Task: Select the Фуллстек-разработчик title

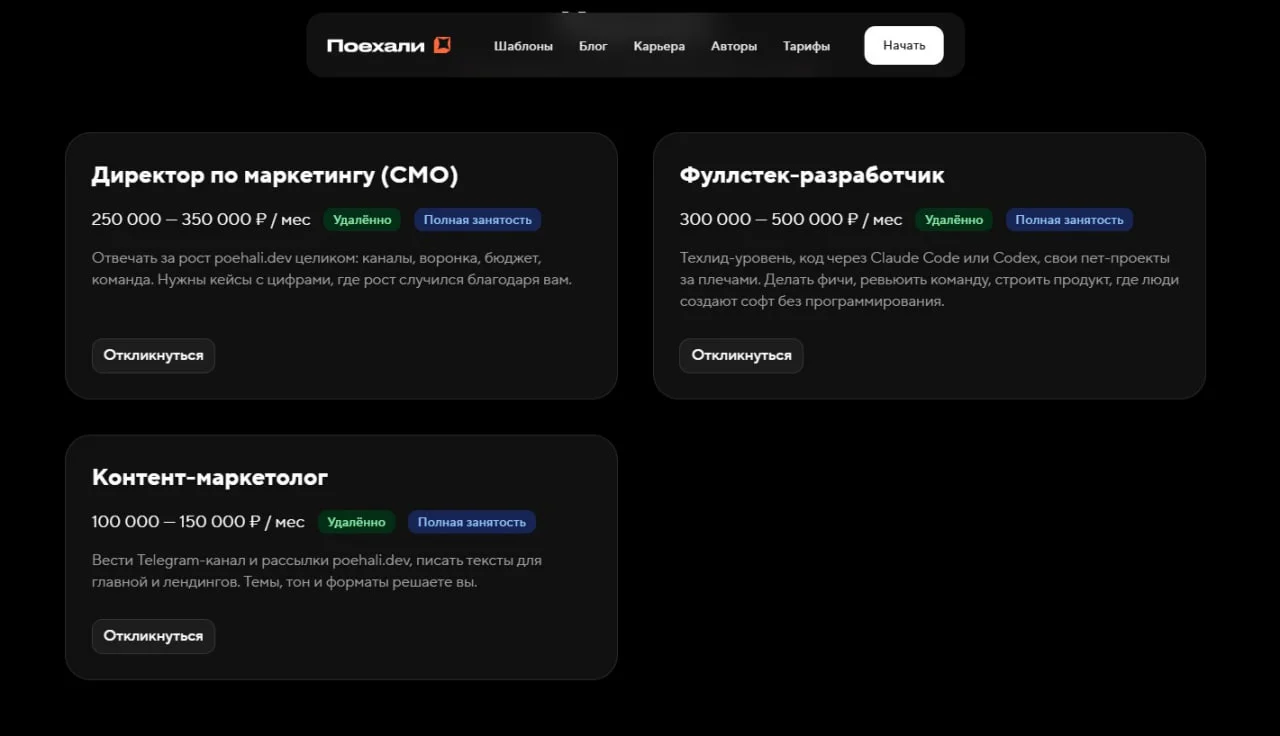Action: (812, 176)
